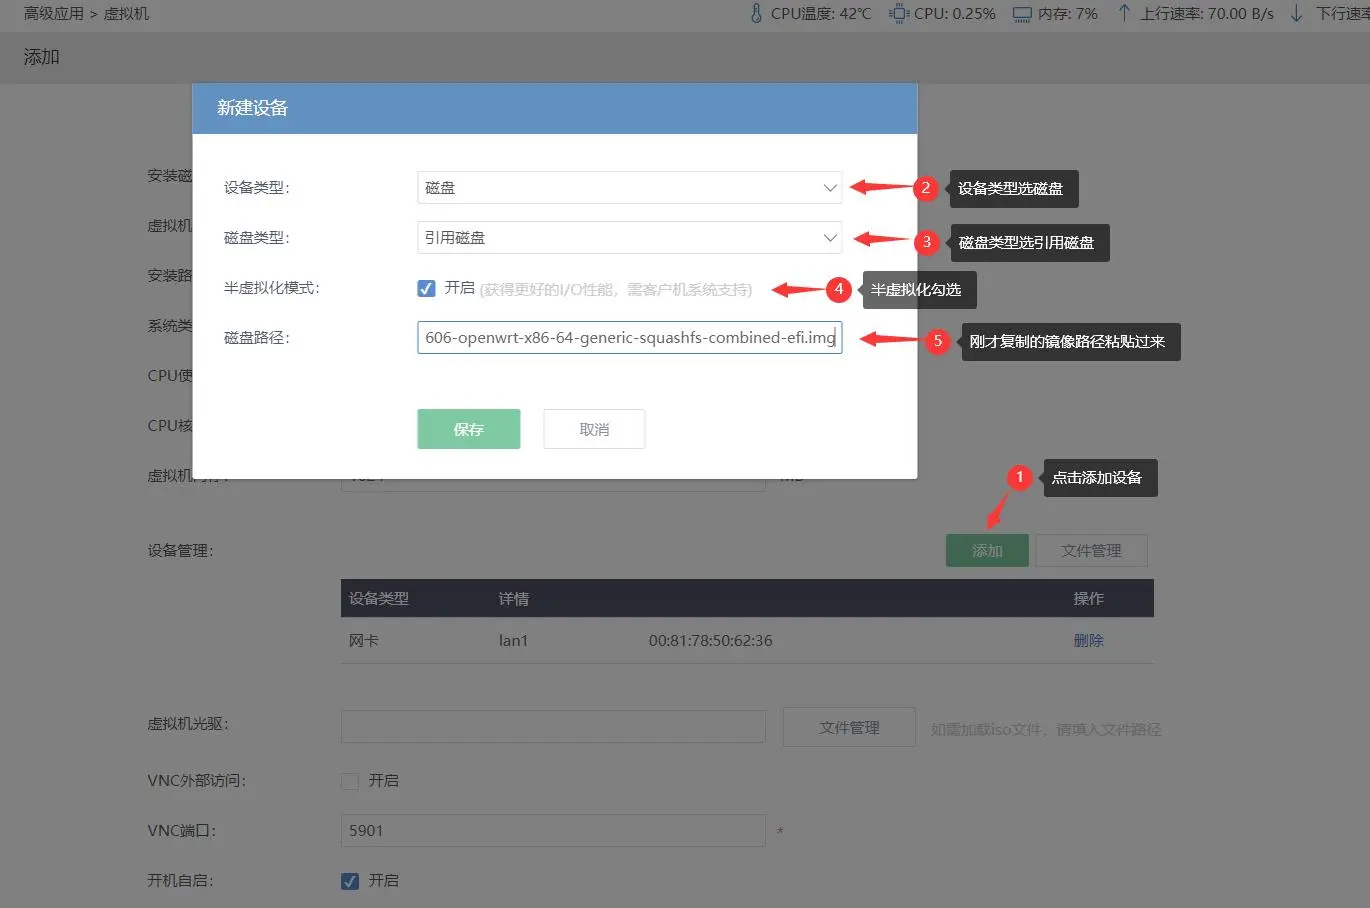Viewport: 1370px width, 908px height.
Task: Click the CPU usage chip icon
Action: point(898,14)
